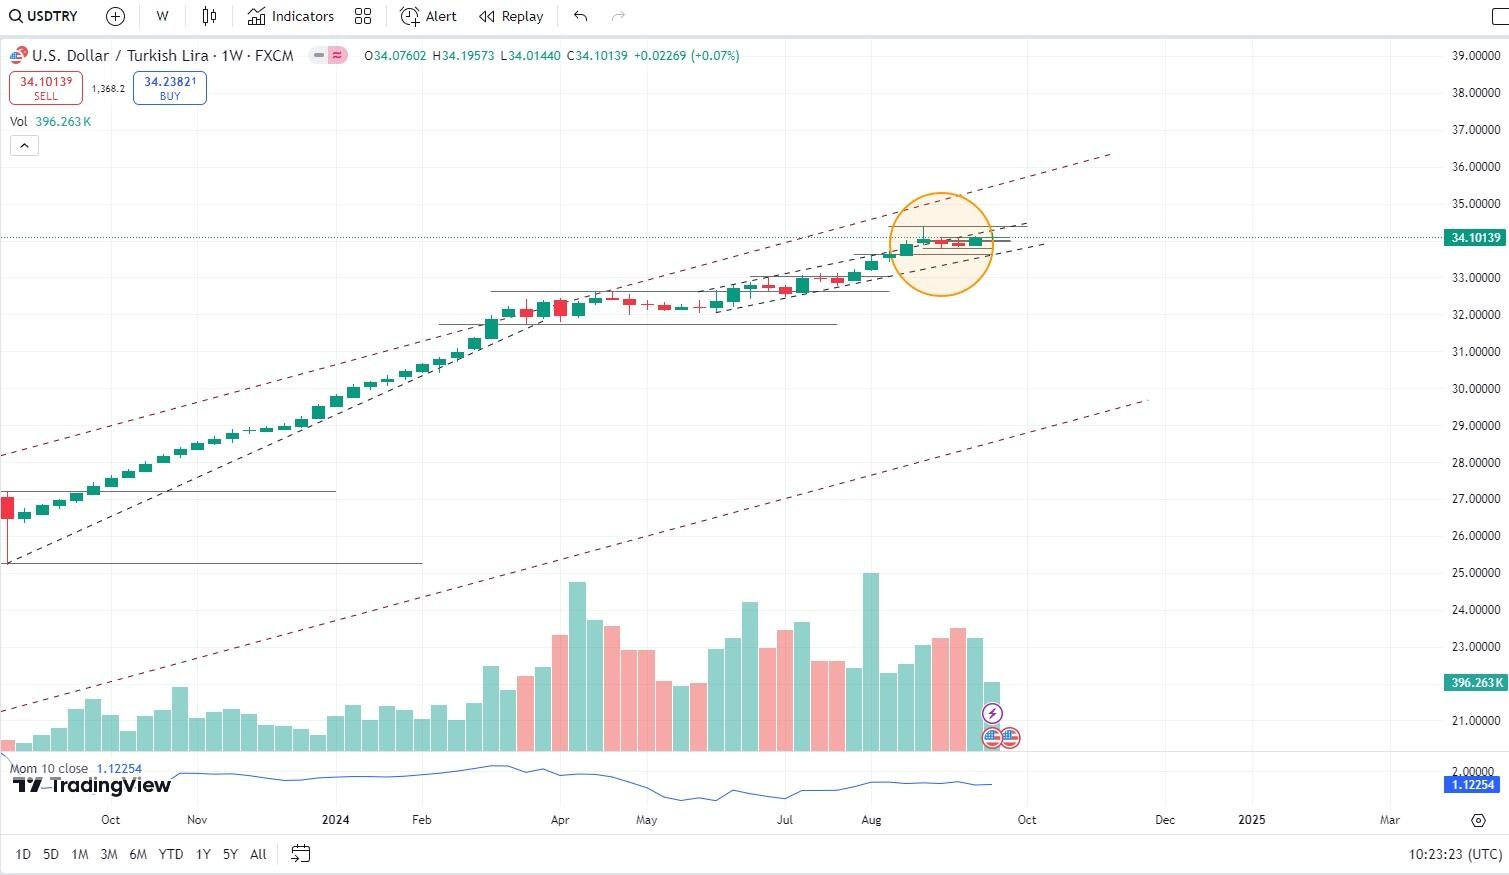This screenshot has height=875, width=1509.
Task: Open the Indicators panel
Action: pos(290,16)
